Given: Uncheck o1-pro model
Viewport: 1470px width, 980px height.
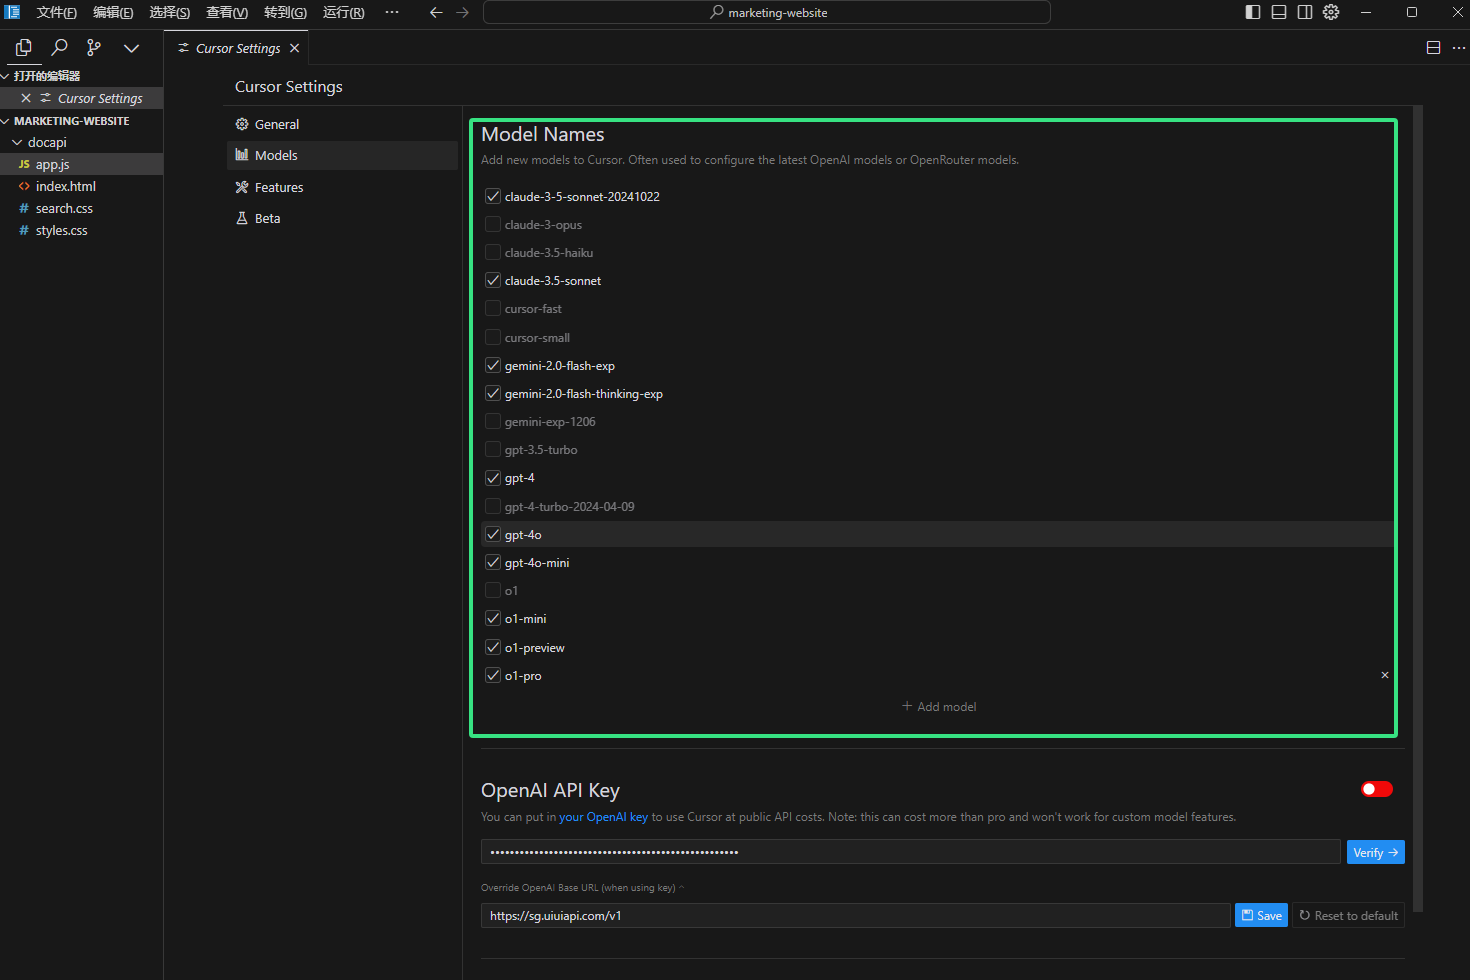Looking at the screenshot, I should pyautogui.click(x=493, y=675).
